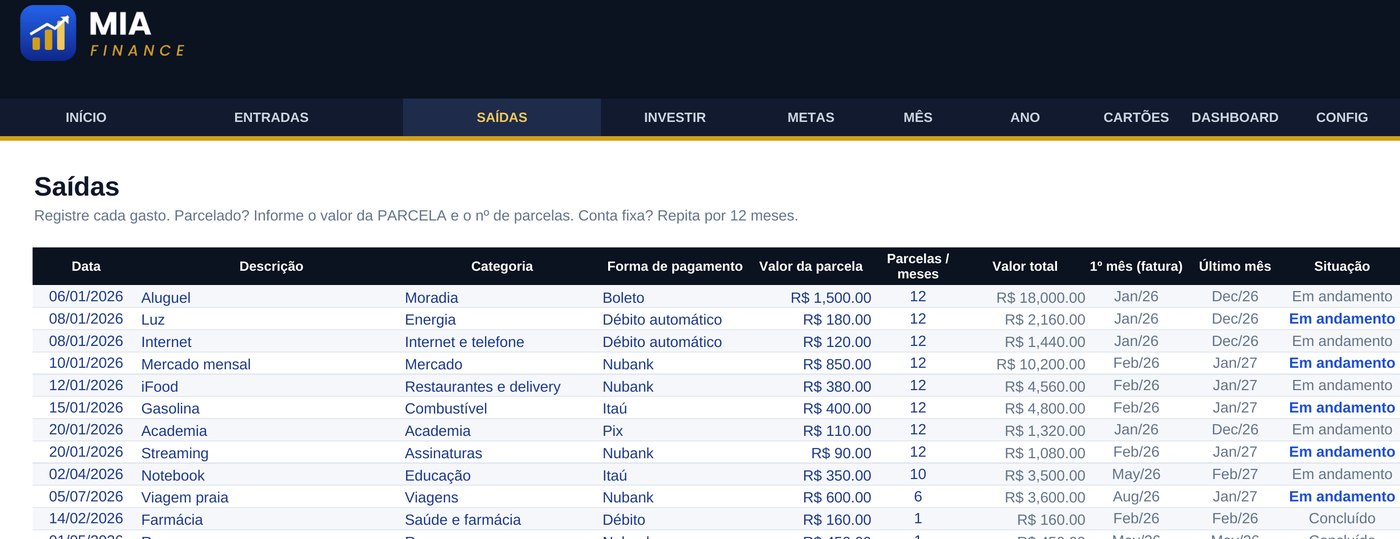Open the METAS tab

(811, 117)
